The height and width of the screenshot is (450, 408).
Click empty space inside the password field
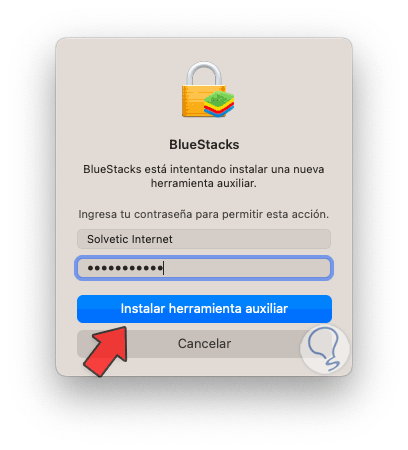click(247, 268)
